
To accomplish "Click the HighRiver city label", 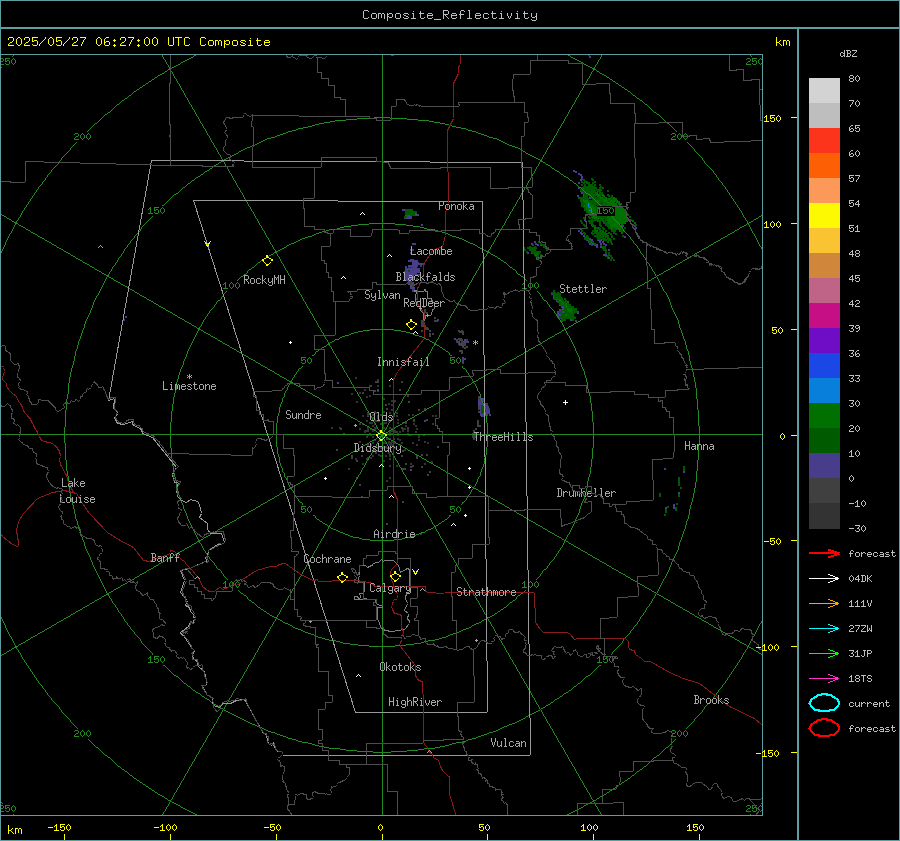I will [414, 702].
